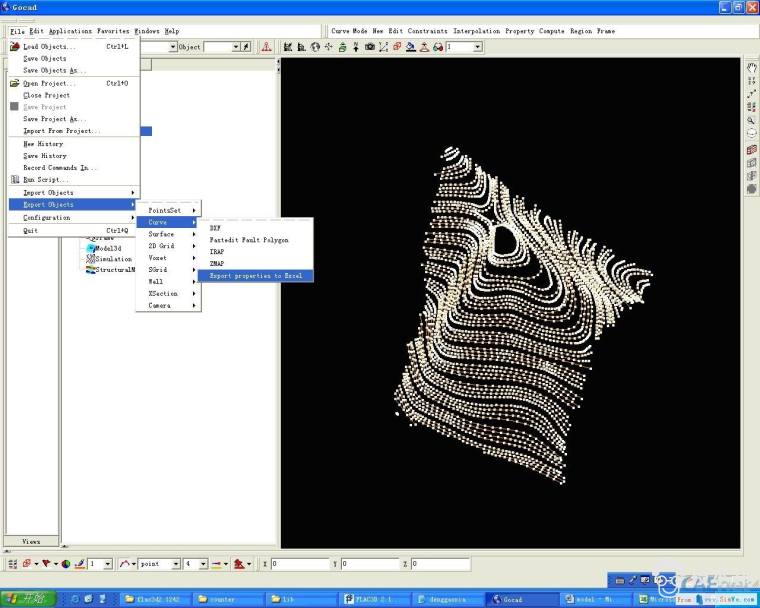The width and height of the screenshot is (760, 608).
Task: Open the point style dropdown
Action: [176, 564]
